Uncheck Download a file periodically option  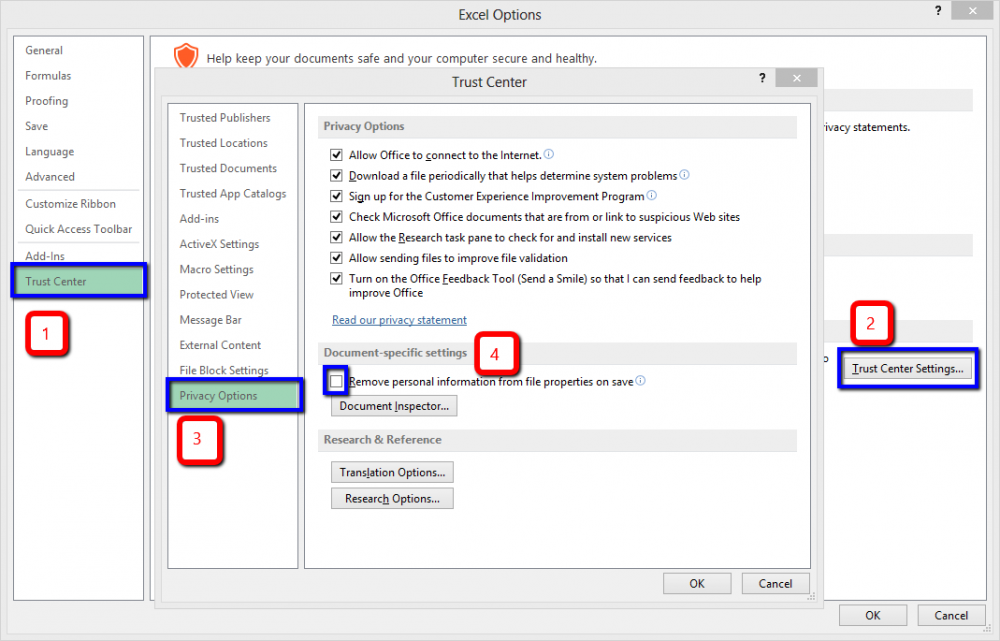336,175
